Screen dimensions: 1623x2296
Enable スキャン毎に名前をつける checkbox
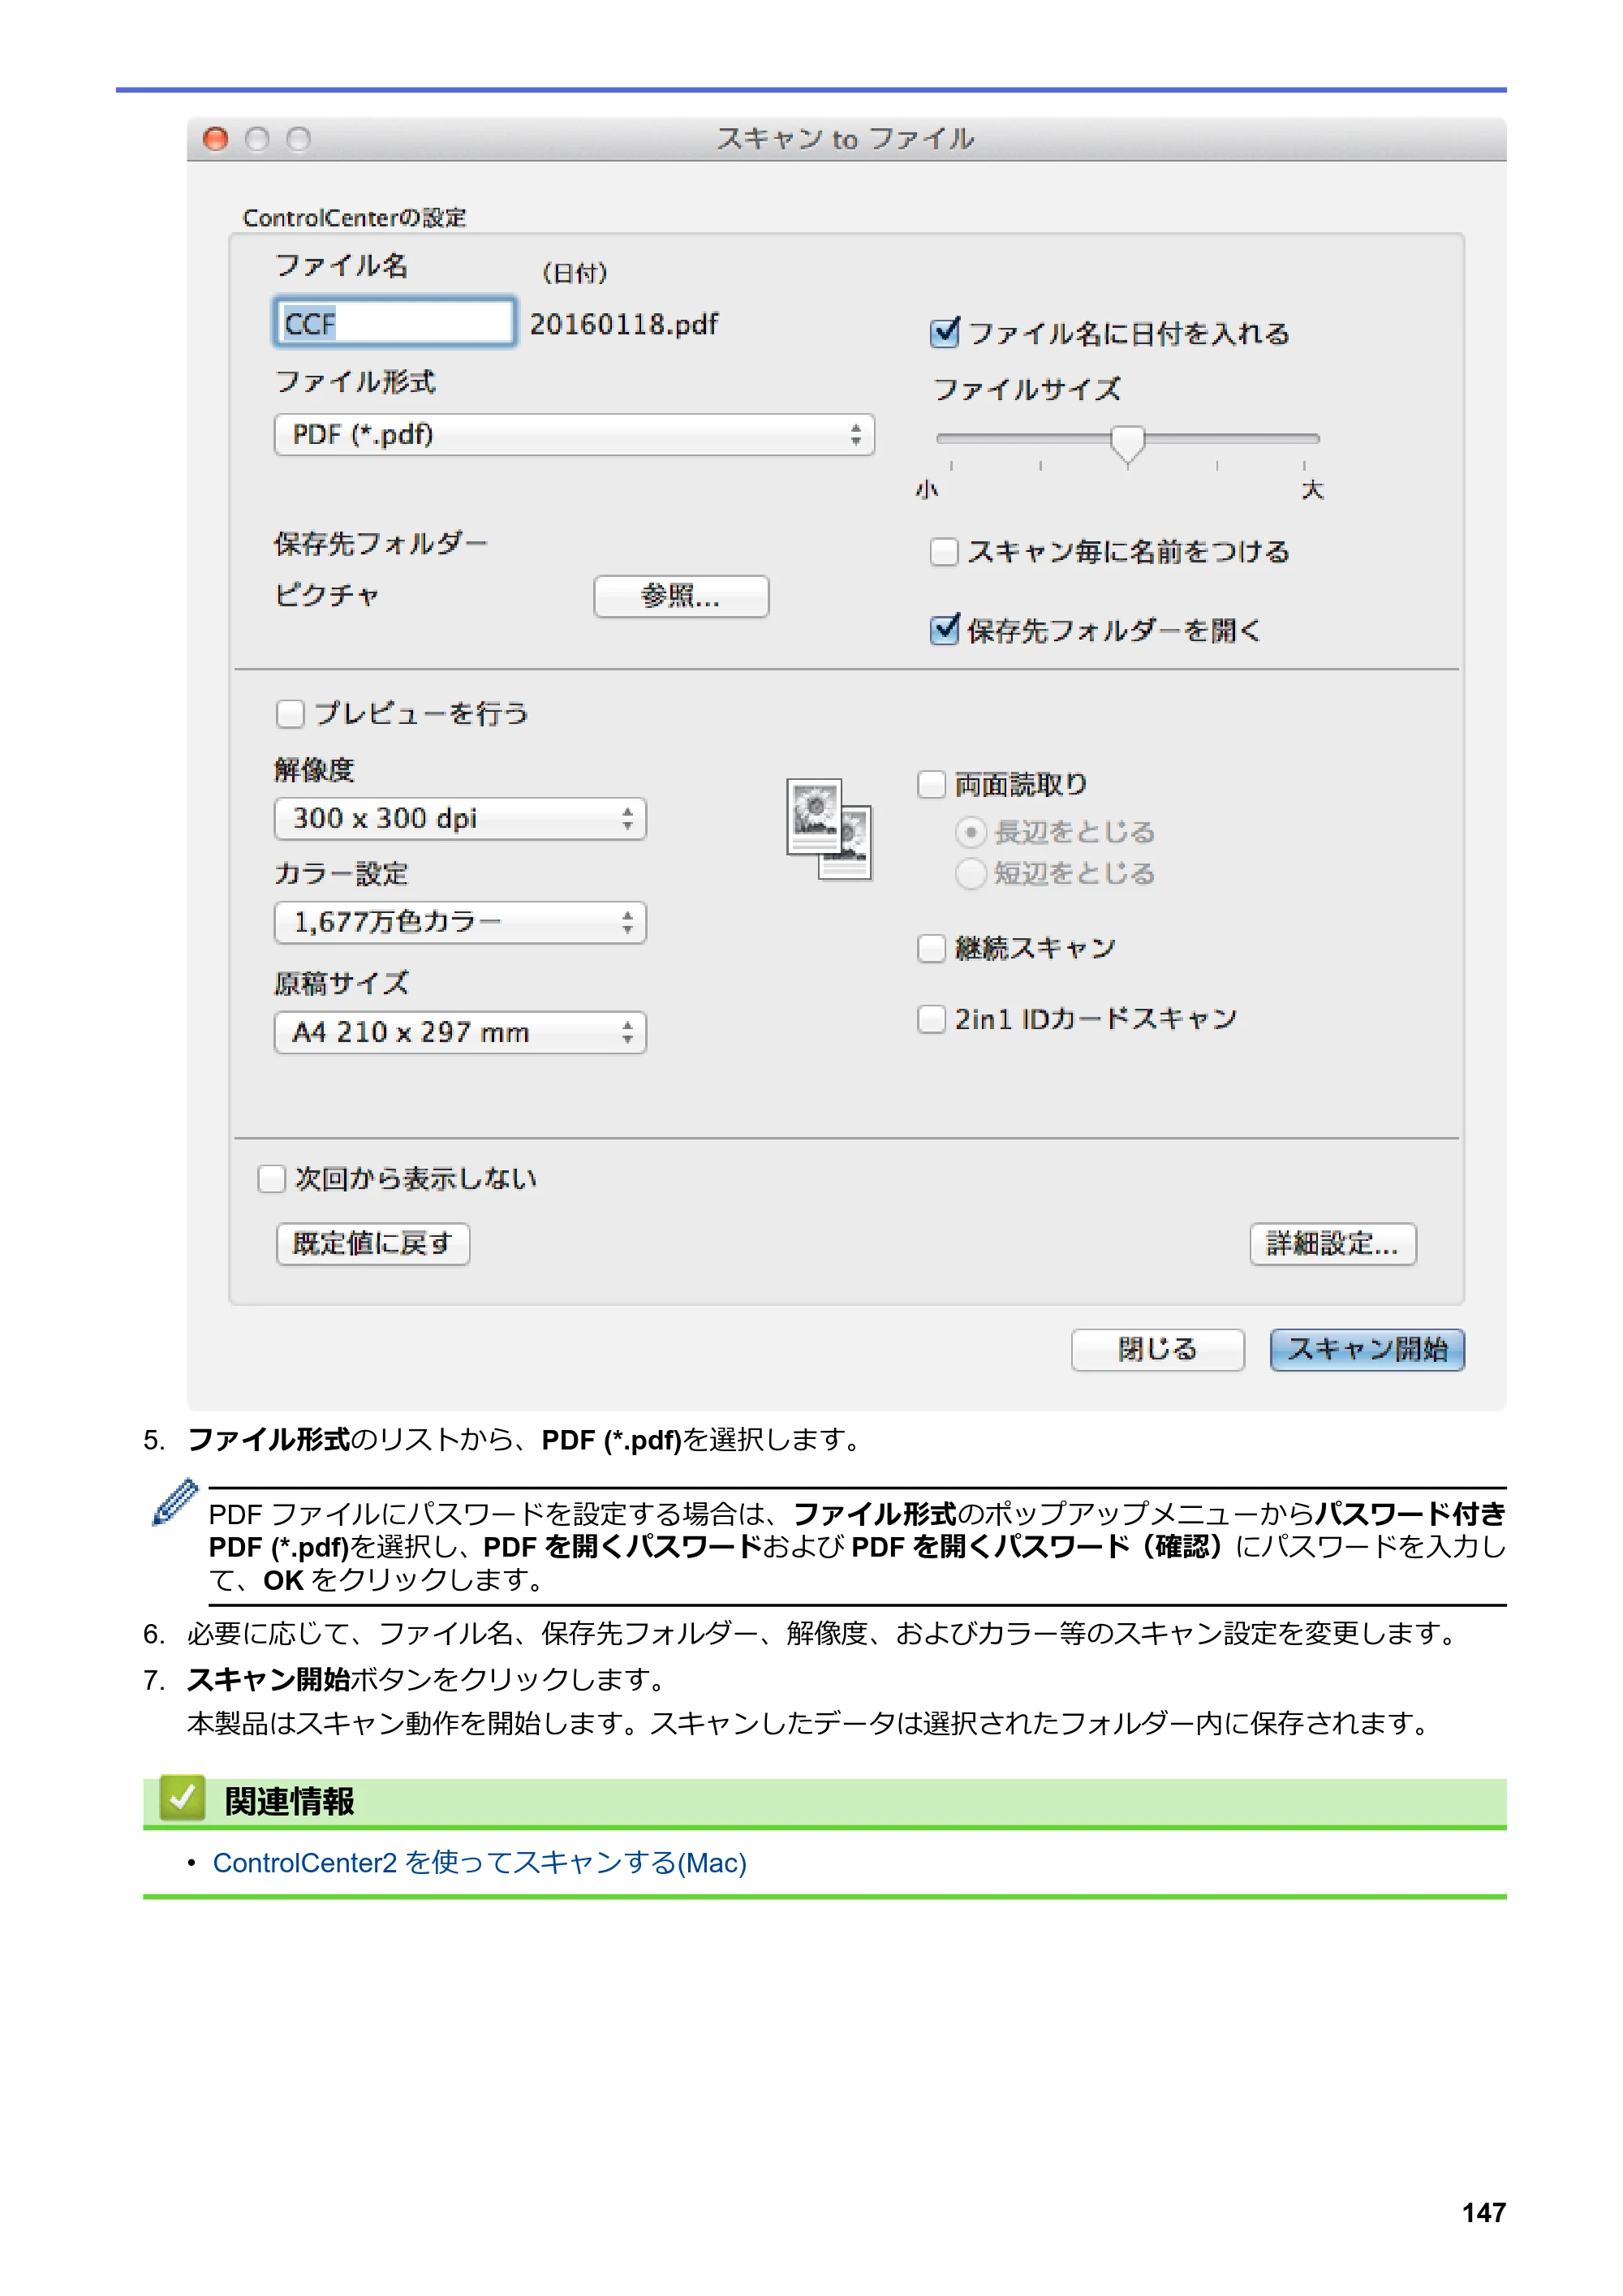click(x=944, y=552)
